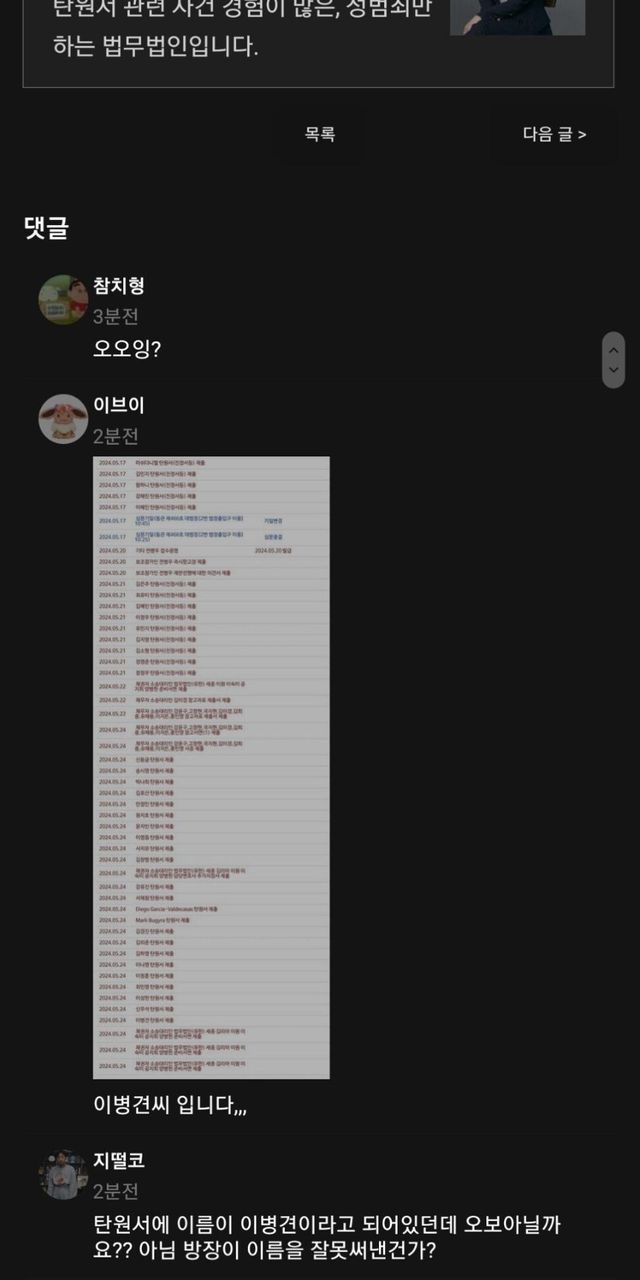The image size is (640, 1280).
Task: Open the attached document list image in 이브이's comment
Action: [211, 768]
